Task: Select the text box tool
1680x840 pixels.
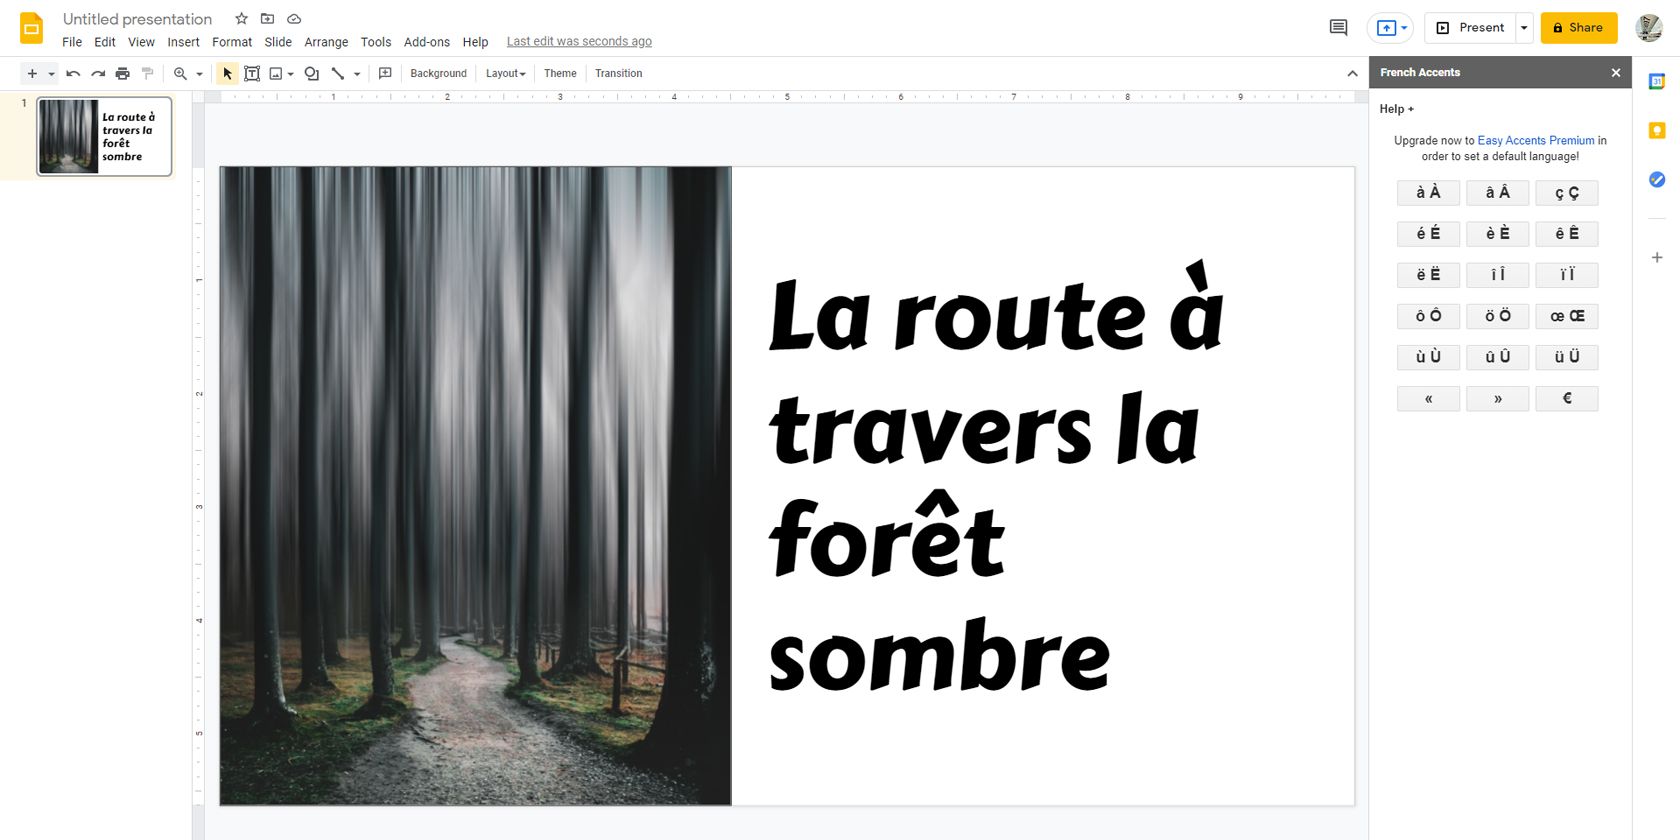Action: pos(252,73)
